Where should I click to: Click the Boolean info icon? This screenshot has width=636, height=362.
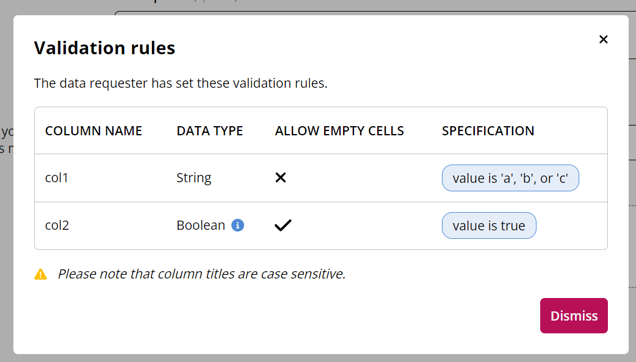coord(238,225)
